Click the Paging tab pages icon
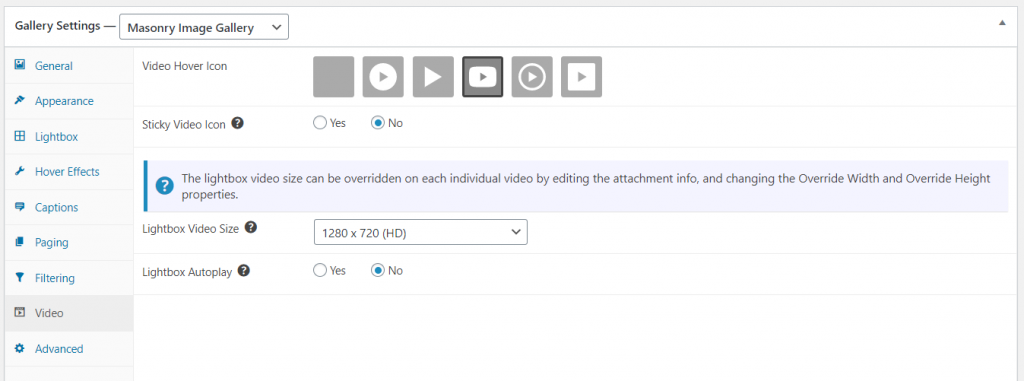The height and width of the screenshot is (381, 1024). pyautogui.click(x=20, y=242)
